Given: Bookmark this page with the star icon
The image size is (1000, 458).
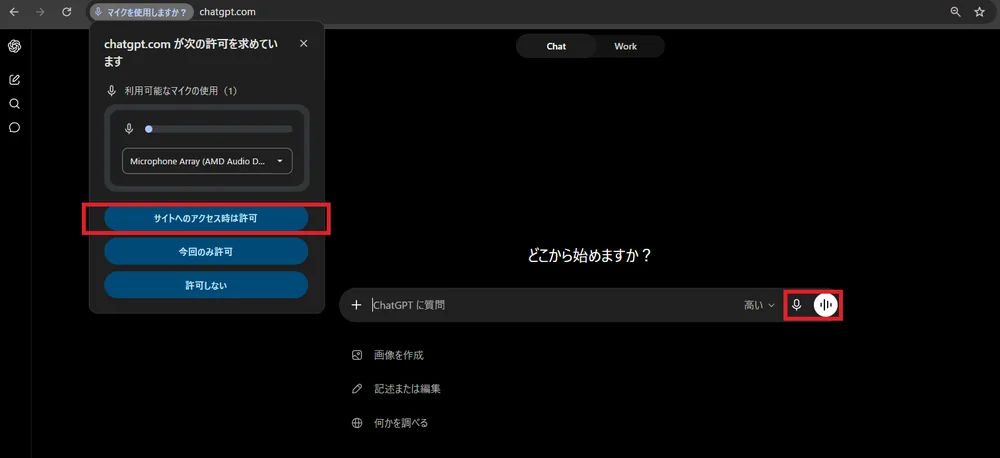Looking at the screenshot, I should (x=980, y=12).
